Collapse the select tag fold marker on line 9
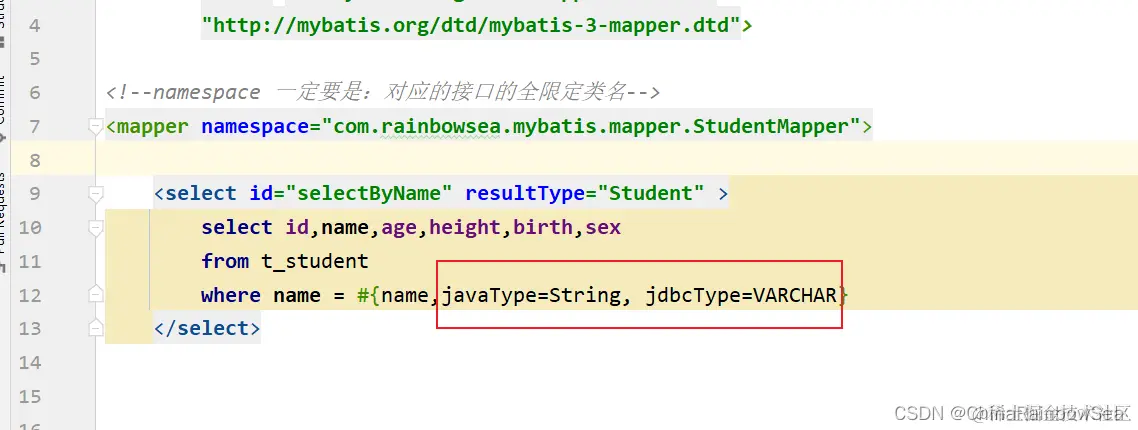Screen dimensions: 1138x430 point(95,195)
